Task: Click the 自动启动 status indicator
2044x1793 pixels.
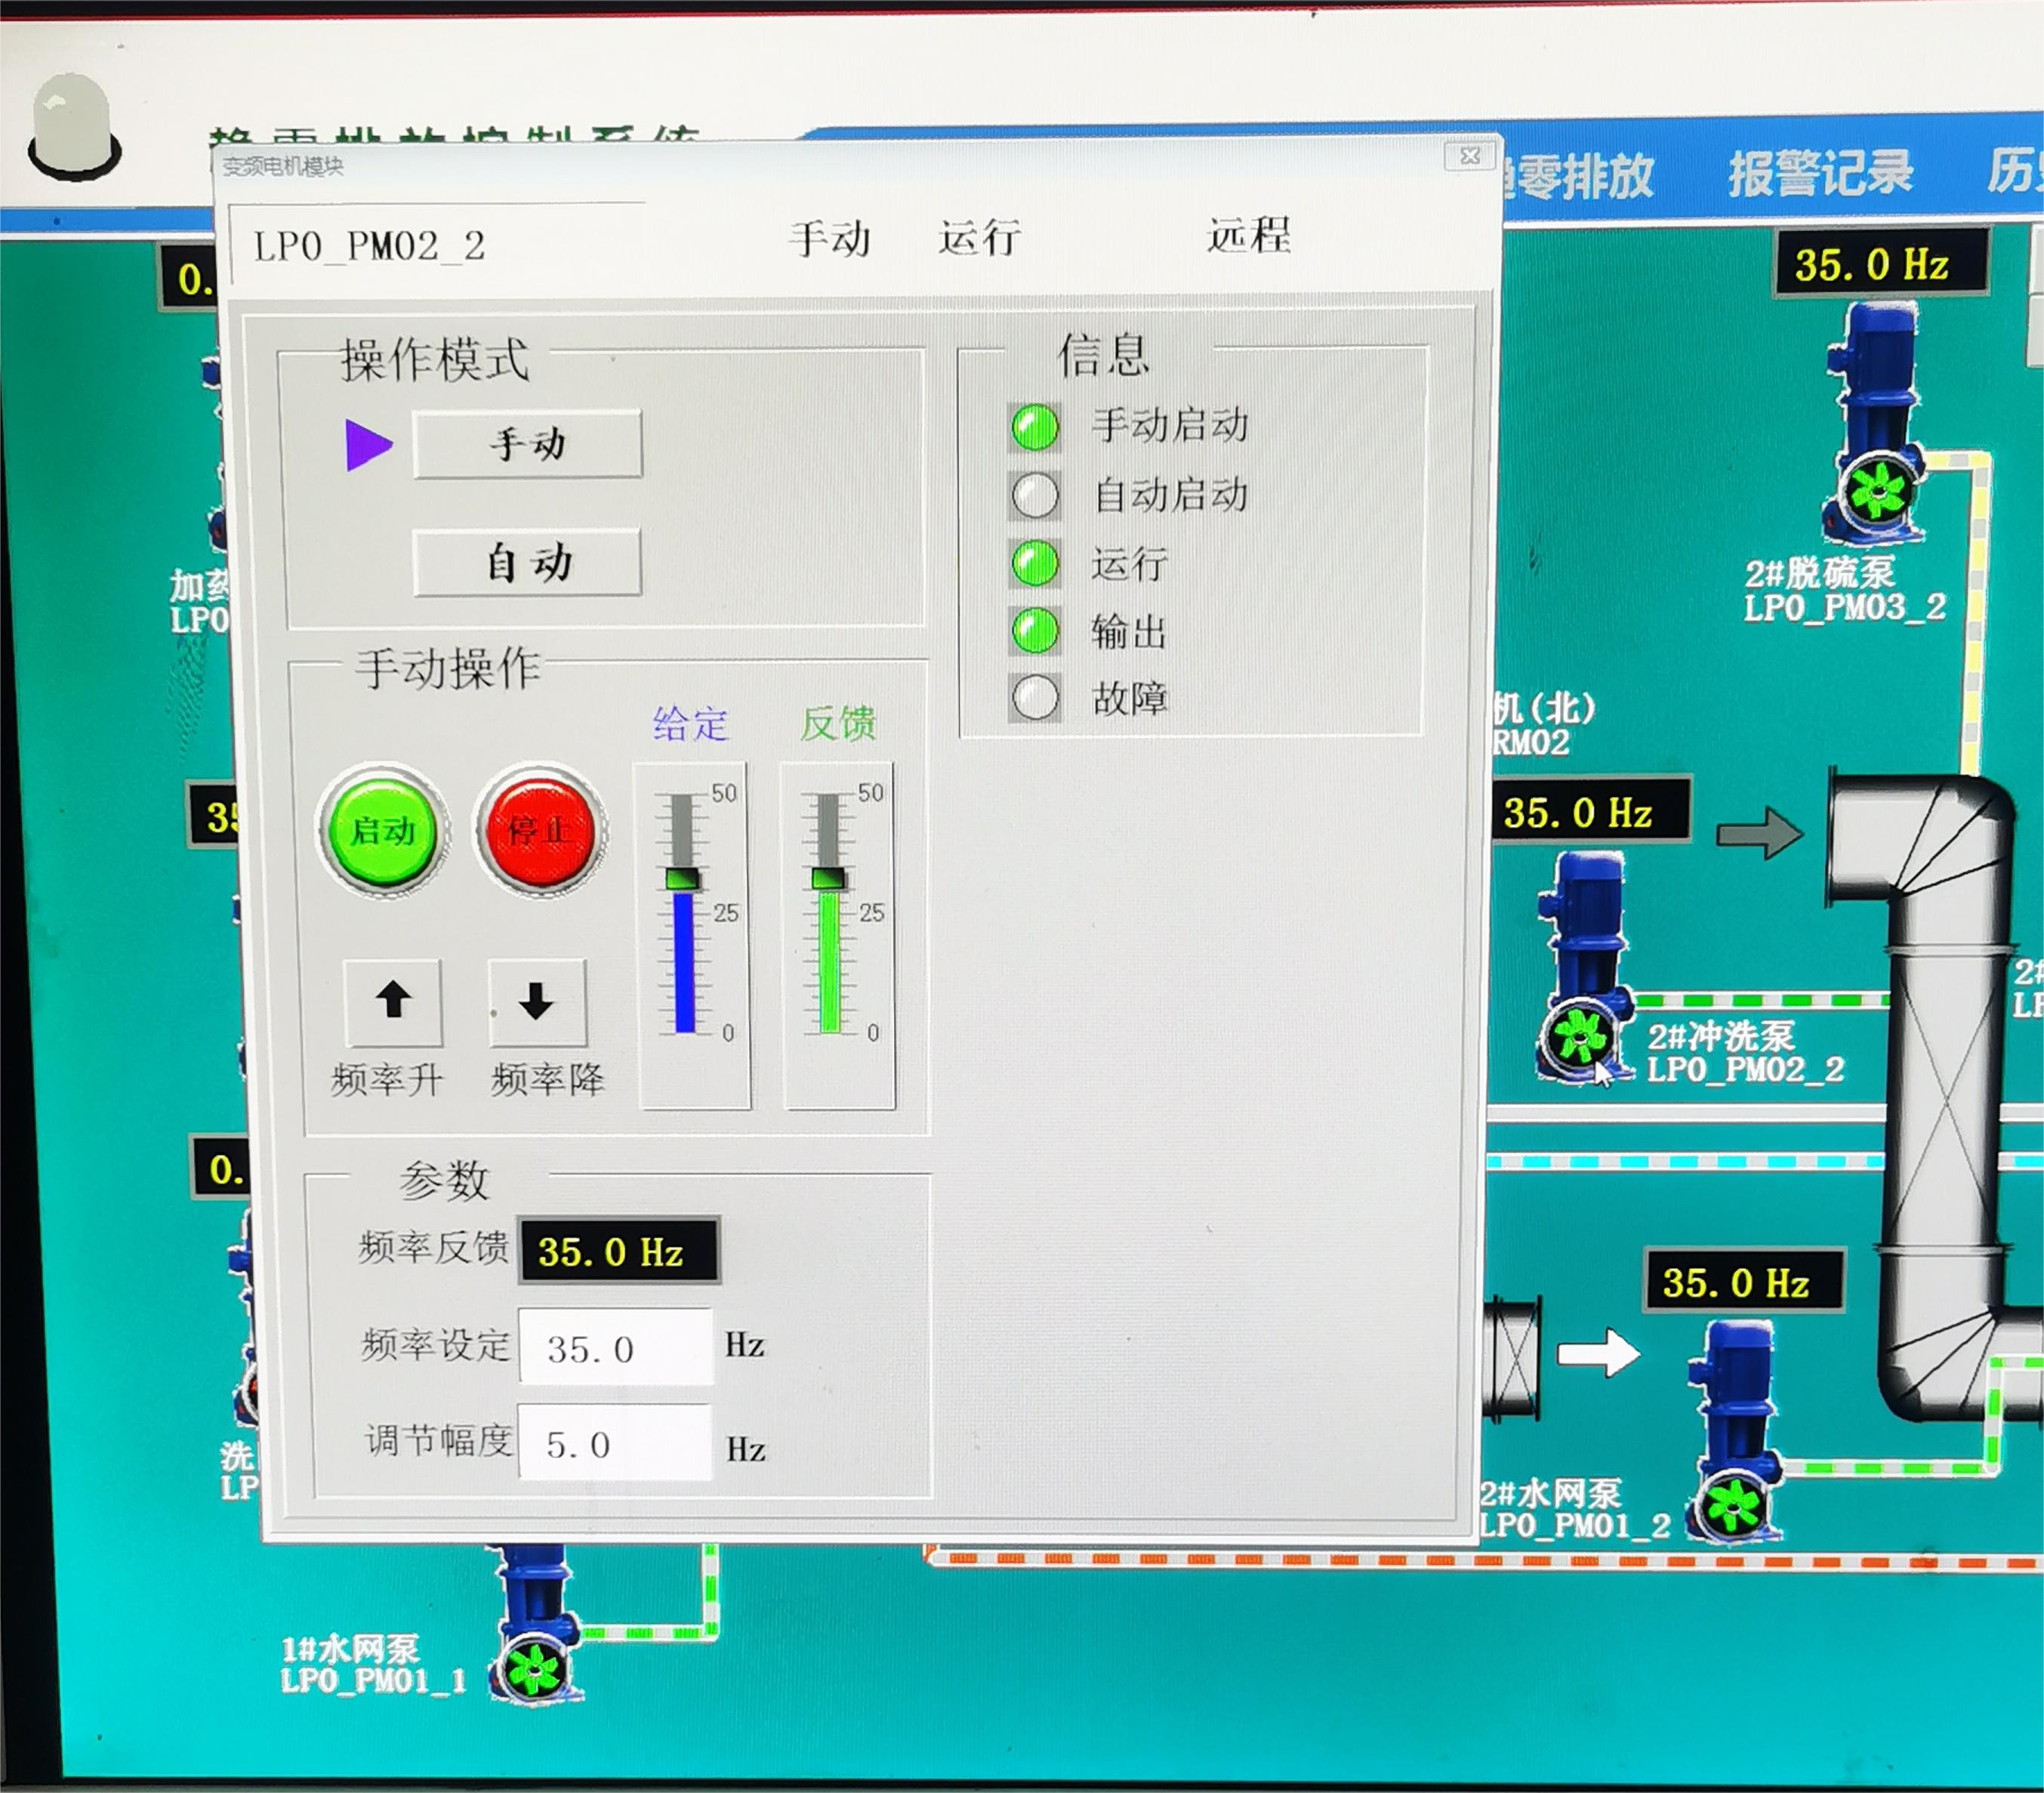Action: point(1034,495)
